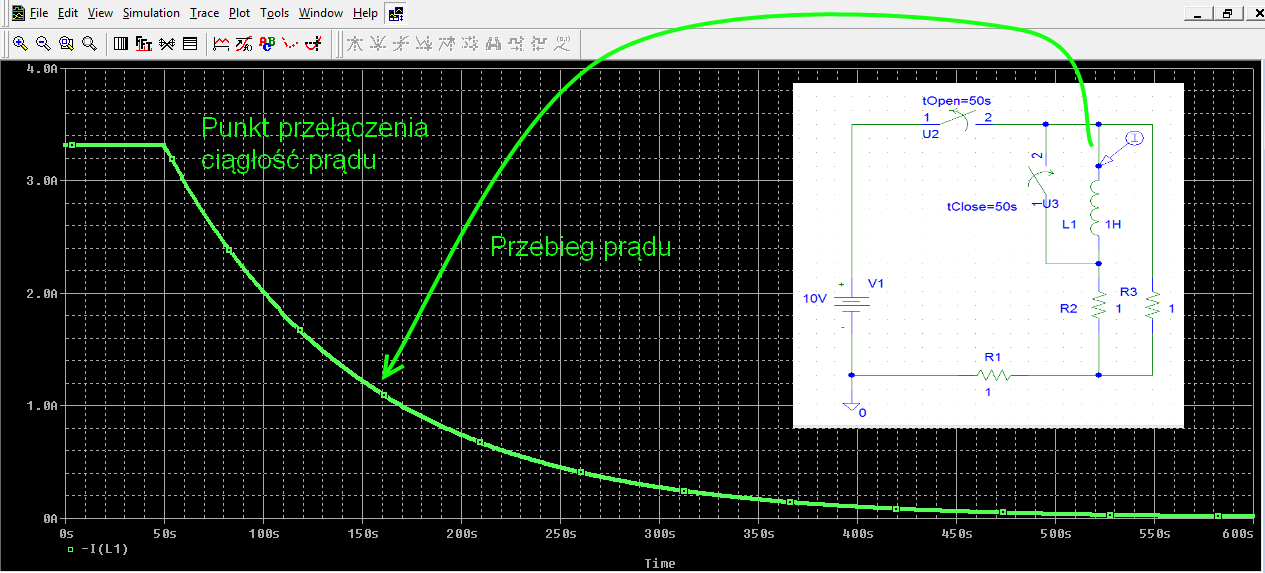This screenshot has width=1265, height=573.
Task: Click the Cursor Trough icon
Action: point(377,43)
